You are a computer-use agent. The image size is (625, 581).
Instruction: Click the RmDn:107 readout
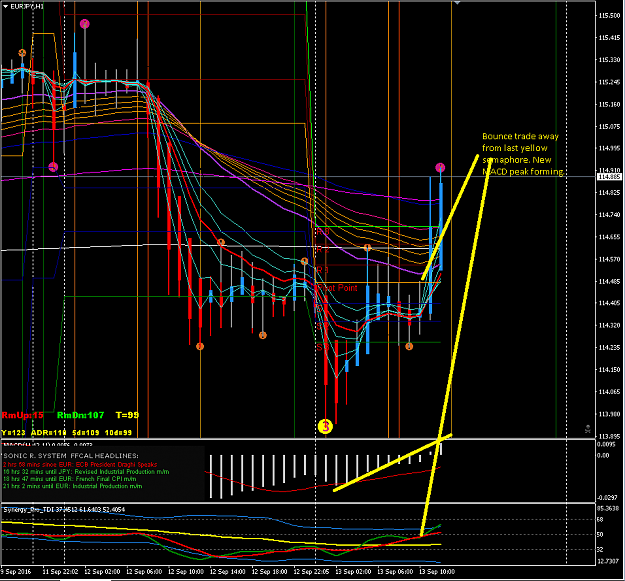[x=80, y=415]
